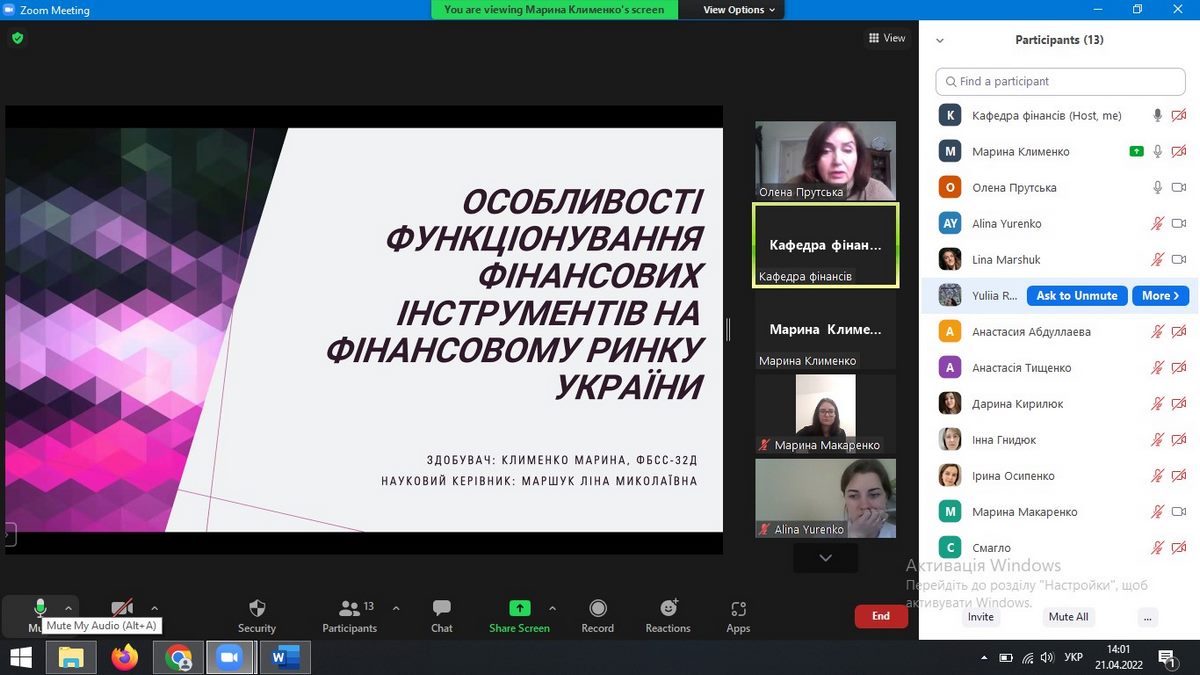Viewport: 1200px width, 675px height.
Task: Open the Chat panel
Action: click(441, 608)
